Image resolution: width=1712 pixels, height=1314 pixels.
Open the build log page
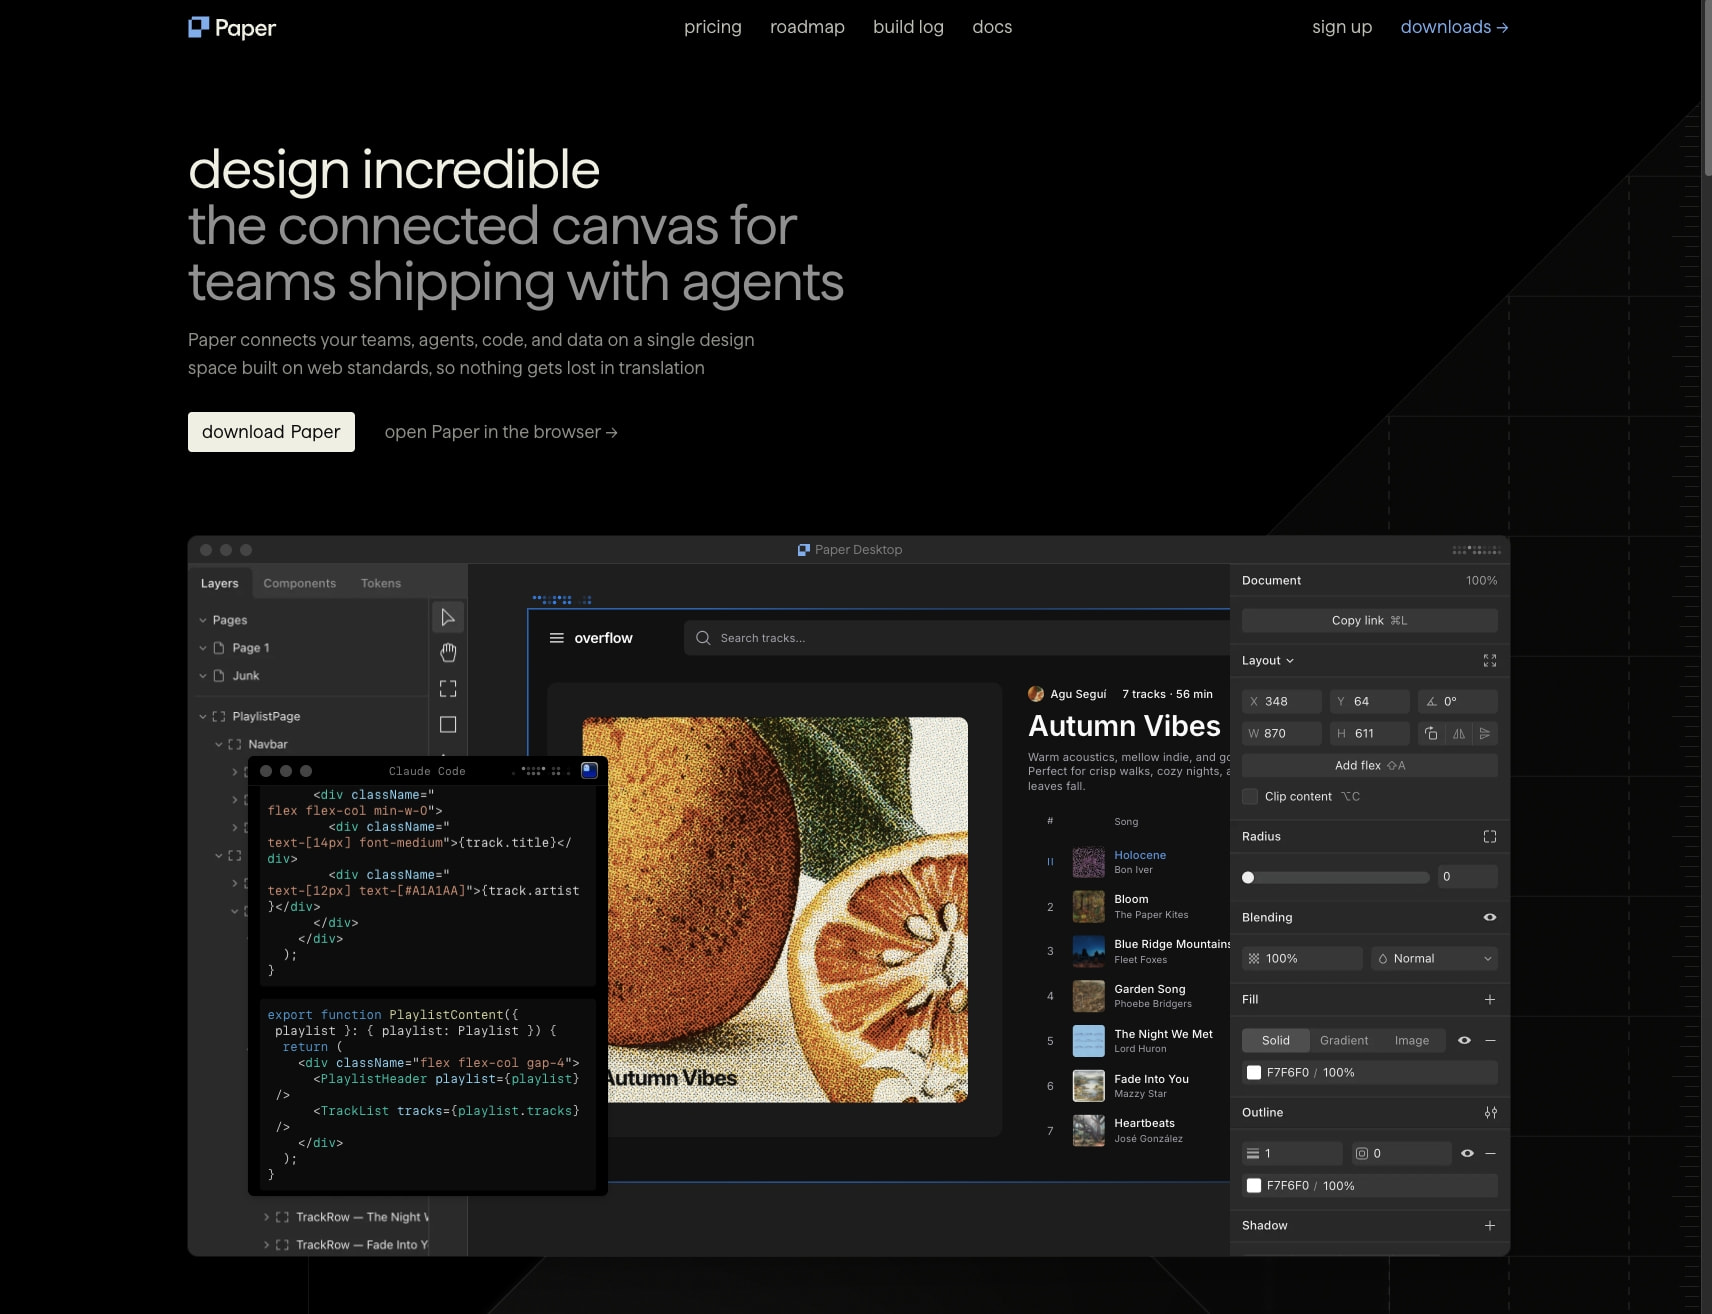908,27
